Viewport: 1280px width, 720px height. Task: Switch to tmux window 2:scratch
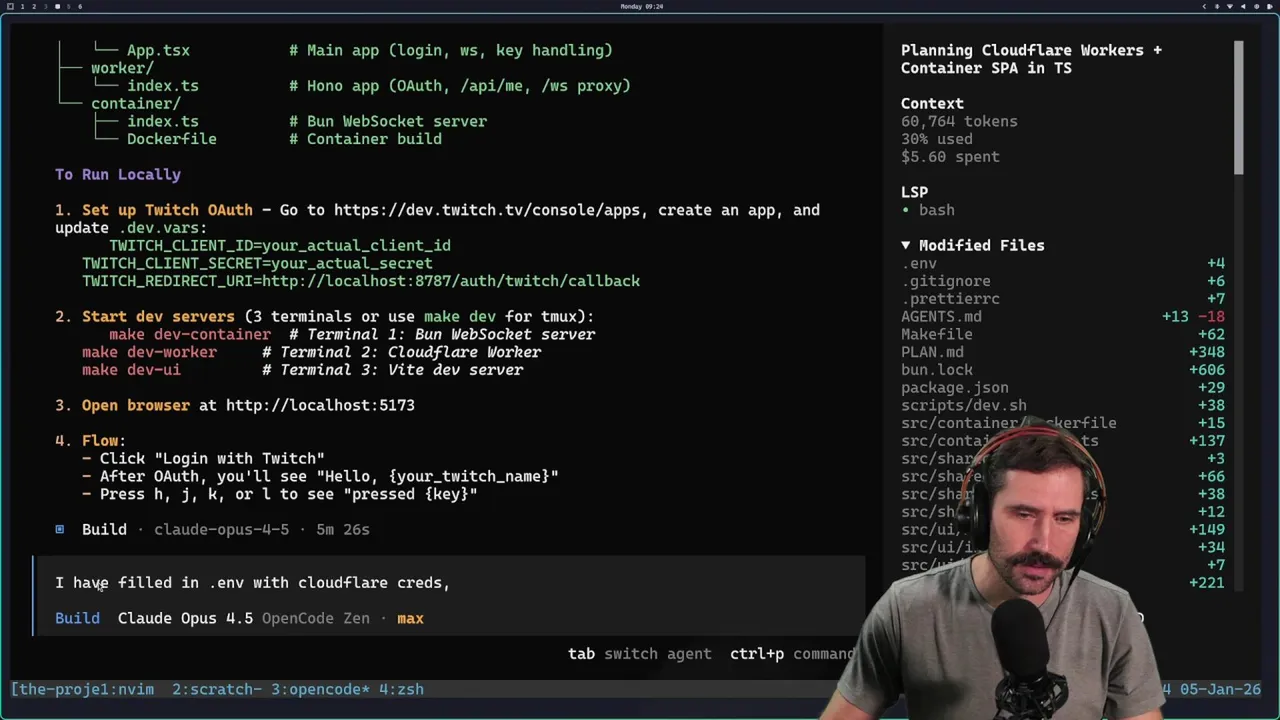pyautogui.click(x=217, y=689)
